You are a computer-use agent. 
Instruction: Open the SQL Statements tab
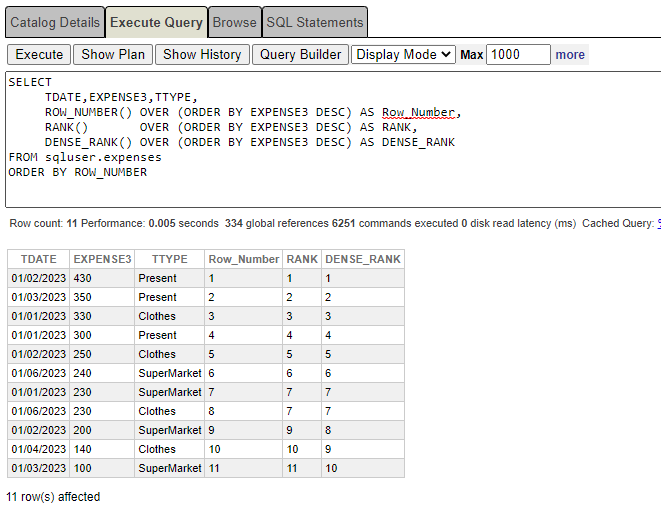click(315, 22)
